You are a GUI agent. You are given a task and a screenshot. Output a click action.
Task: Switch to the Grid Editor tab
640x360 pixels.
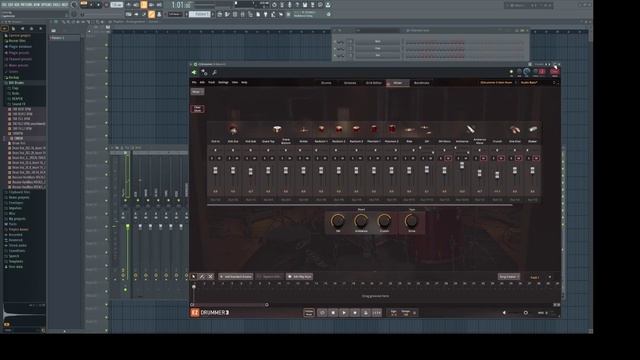click(x=373, y=83)
